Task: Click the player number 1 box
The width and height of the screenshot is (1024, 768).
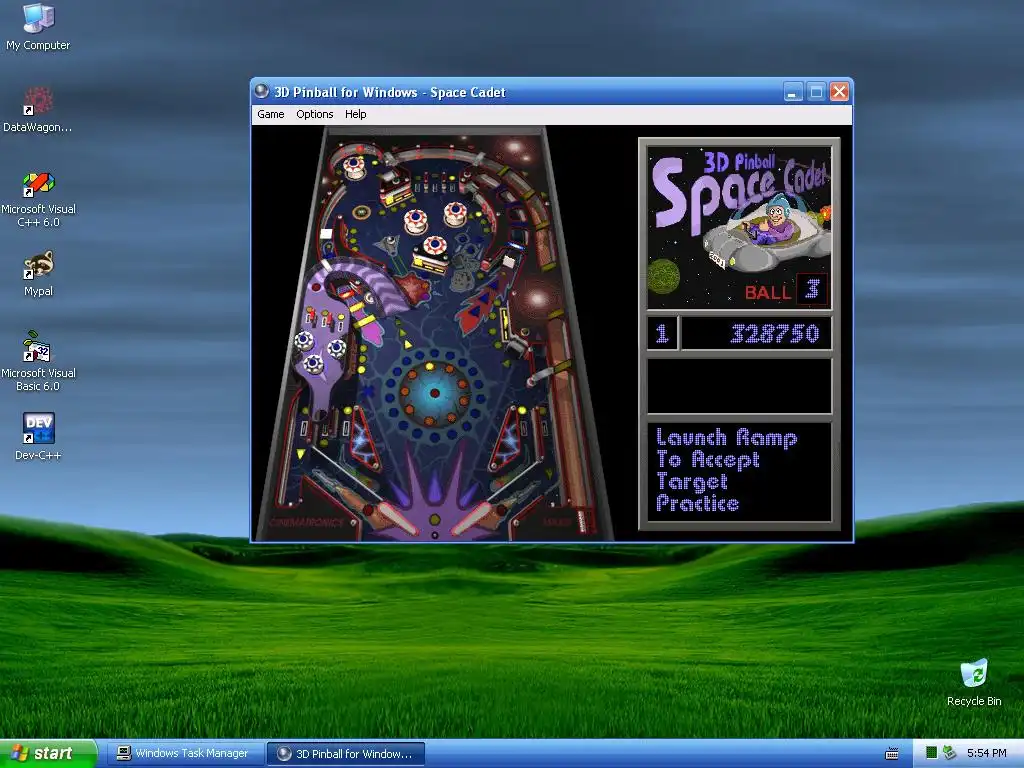Action: (662, 334)
